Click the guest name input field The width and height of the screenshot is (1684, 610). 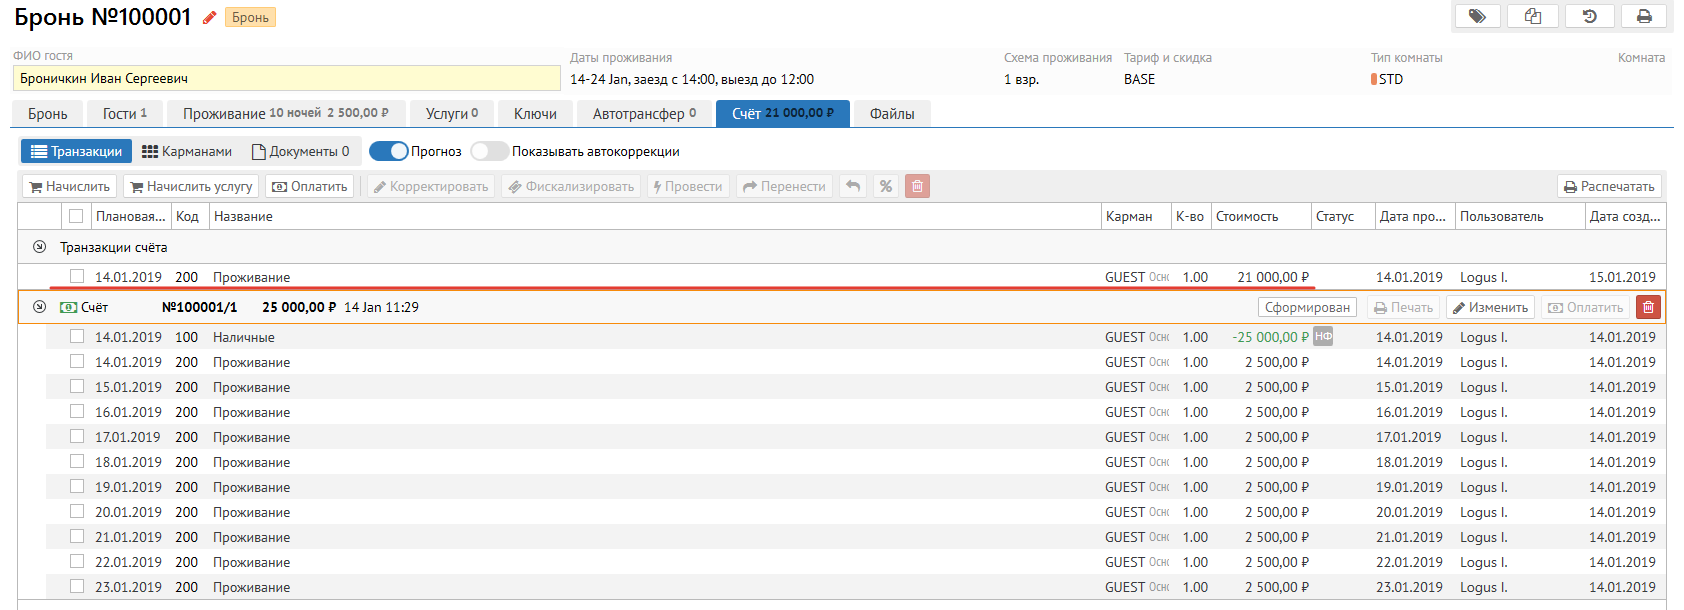(x=286, y=78)
